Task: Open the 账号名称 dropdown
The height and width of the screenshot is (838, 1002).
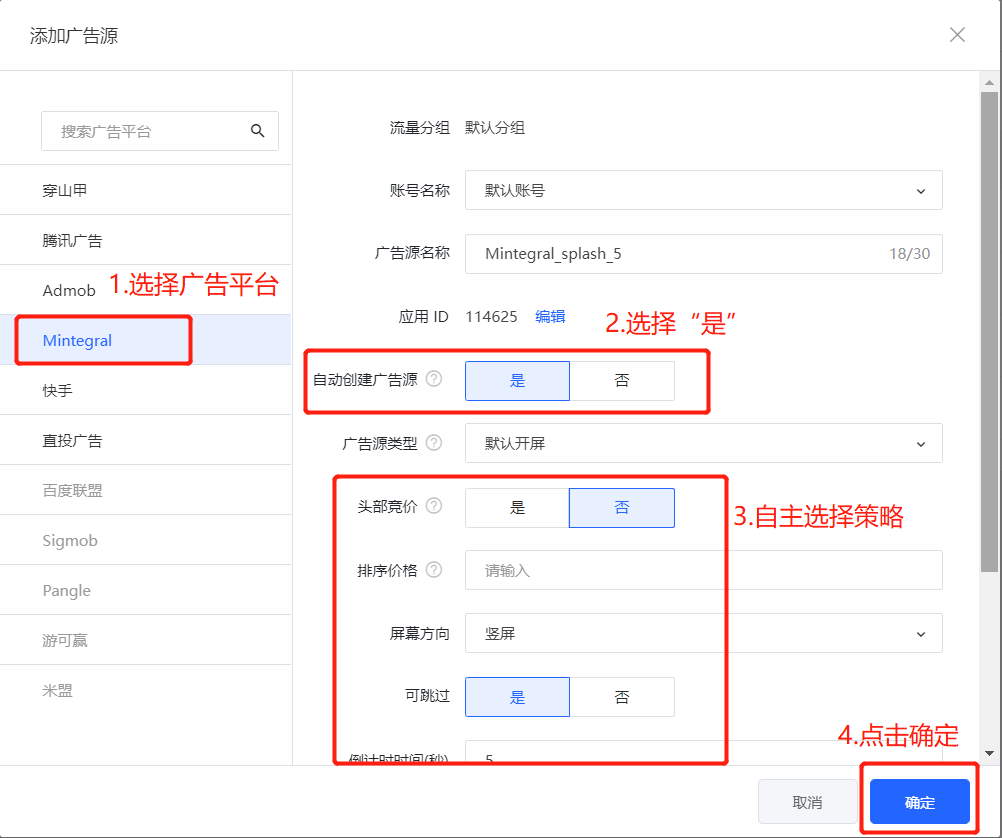Action: [703, 190]
